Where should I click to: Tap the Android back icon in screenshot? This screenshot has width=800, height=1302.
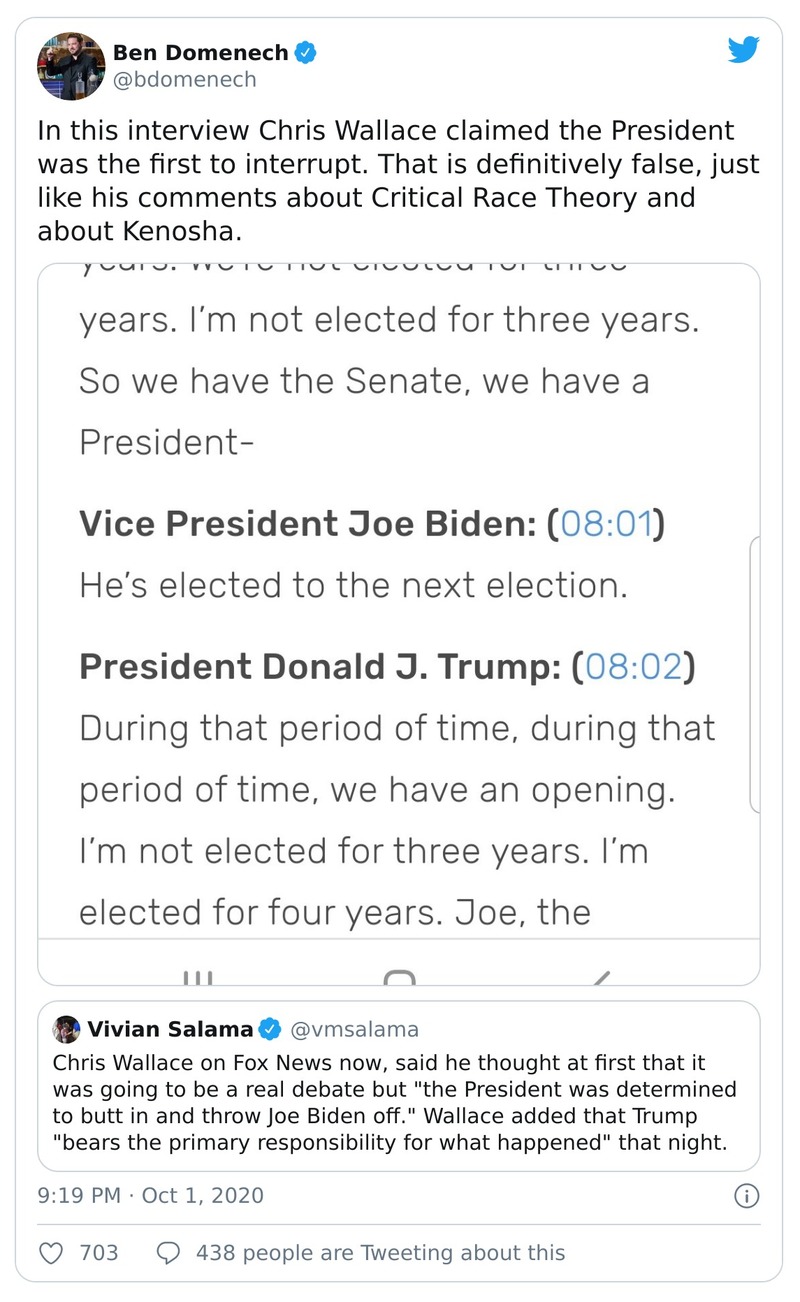point(601,977)
